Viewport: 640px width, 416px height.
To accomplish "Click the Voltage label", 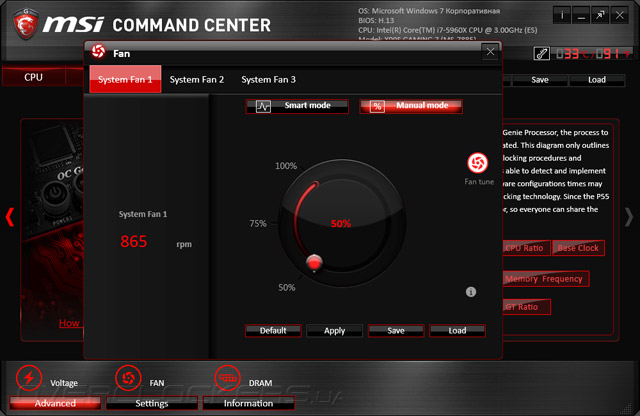I will [64, 383].
